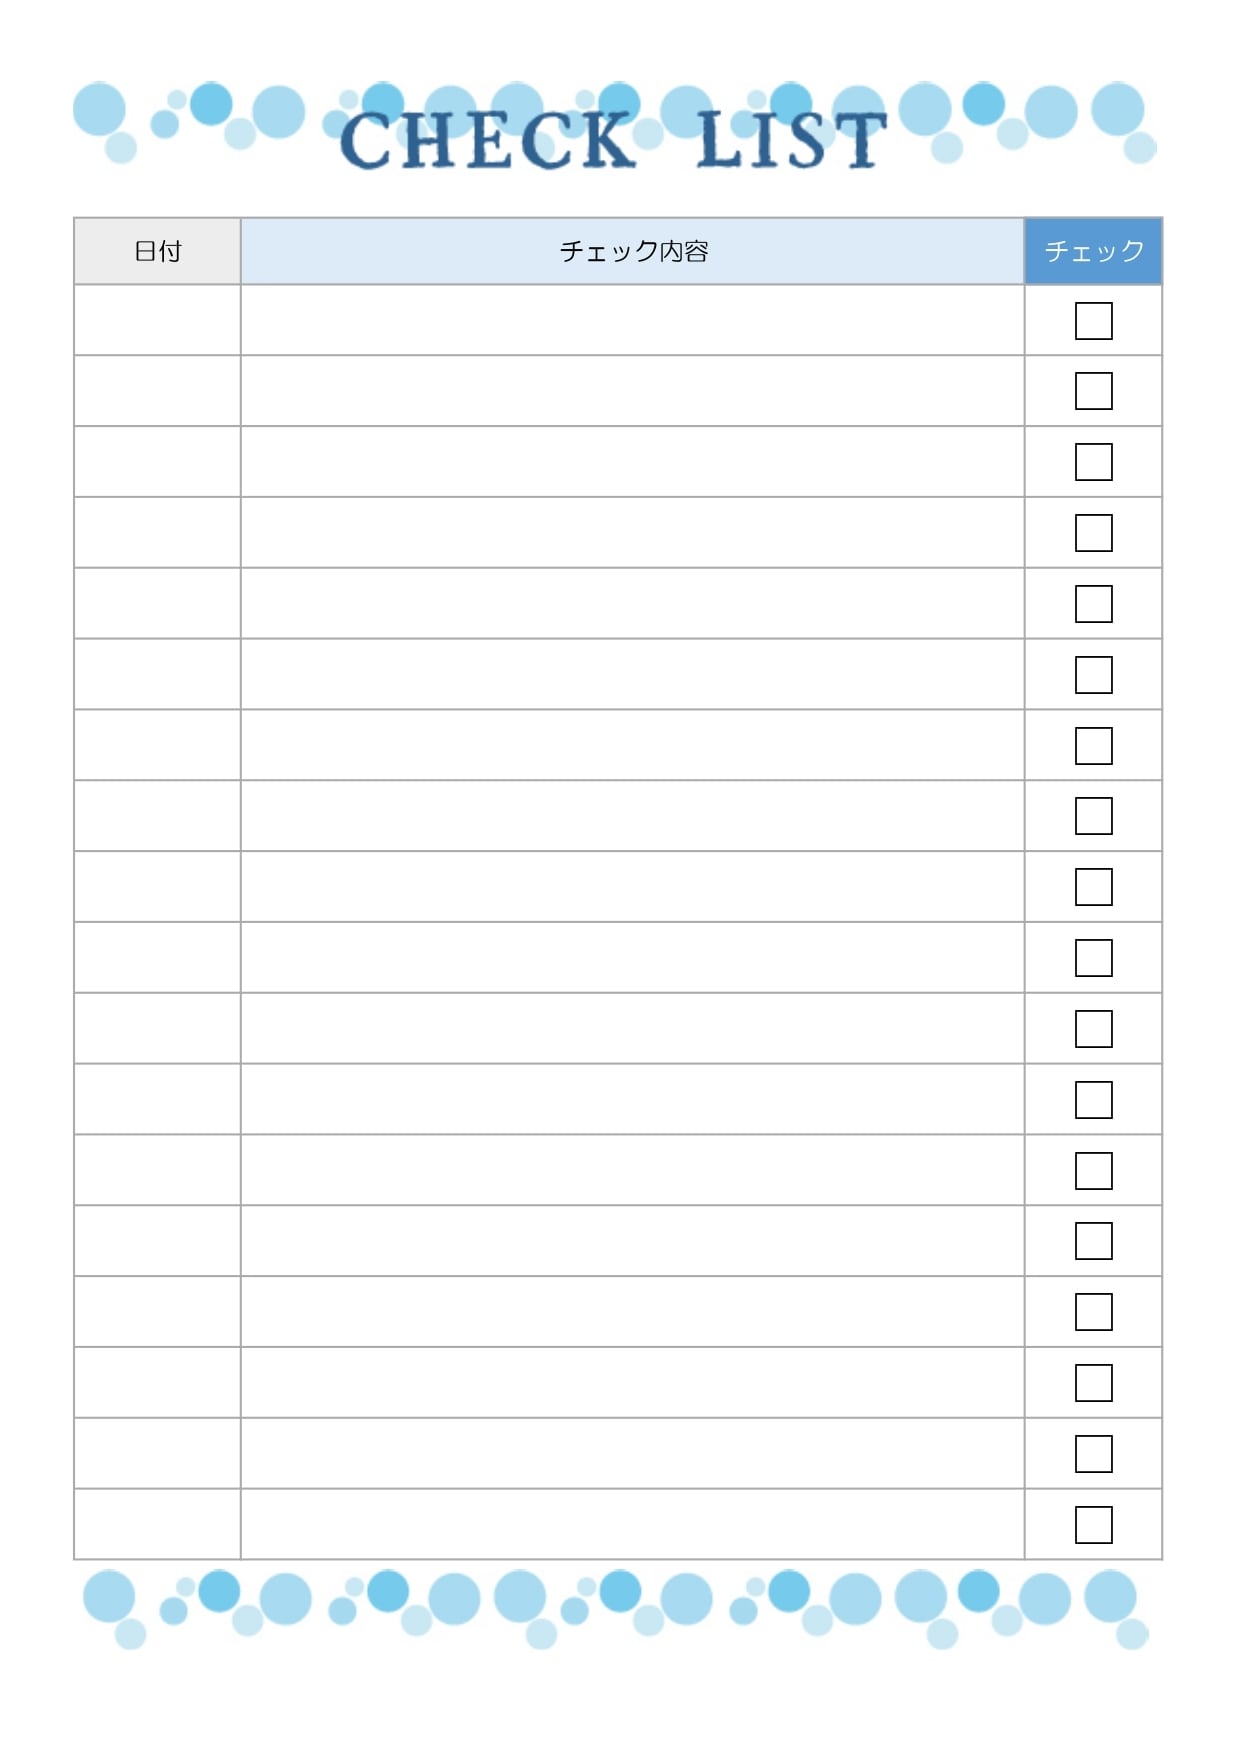This screenshot has height=1754, width=1241.
Task: Select the blue チェック header cell
Action: point(1093,251)
